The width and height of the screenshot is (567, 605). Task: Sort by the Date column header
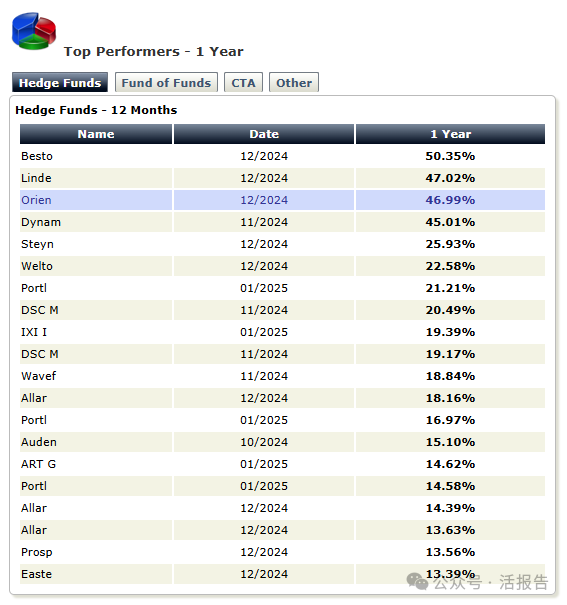[x=264, y=134]
